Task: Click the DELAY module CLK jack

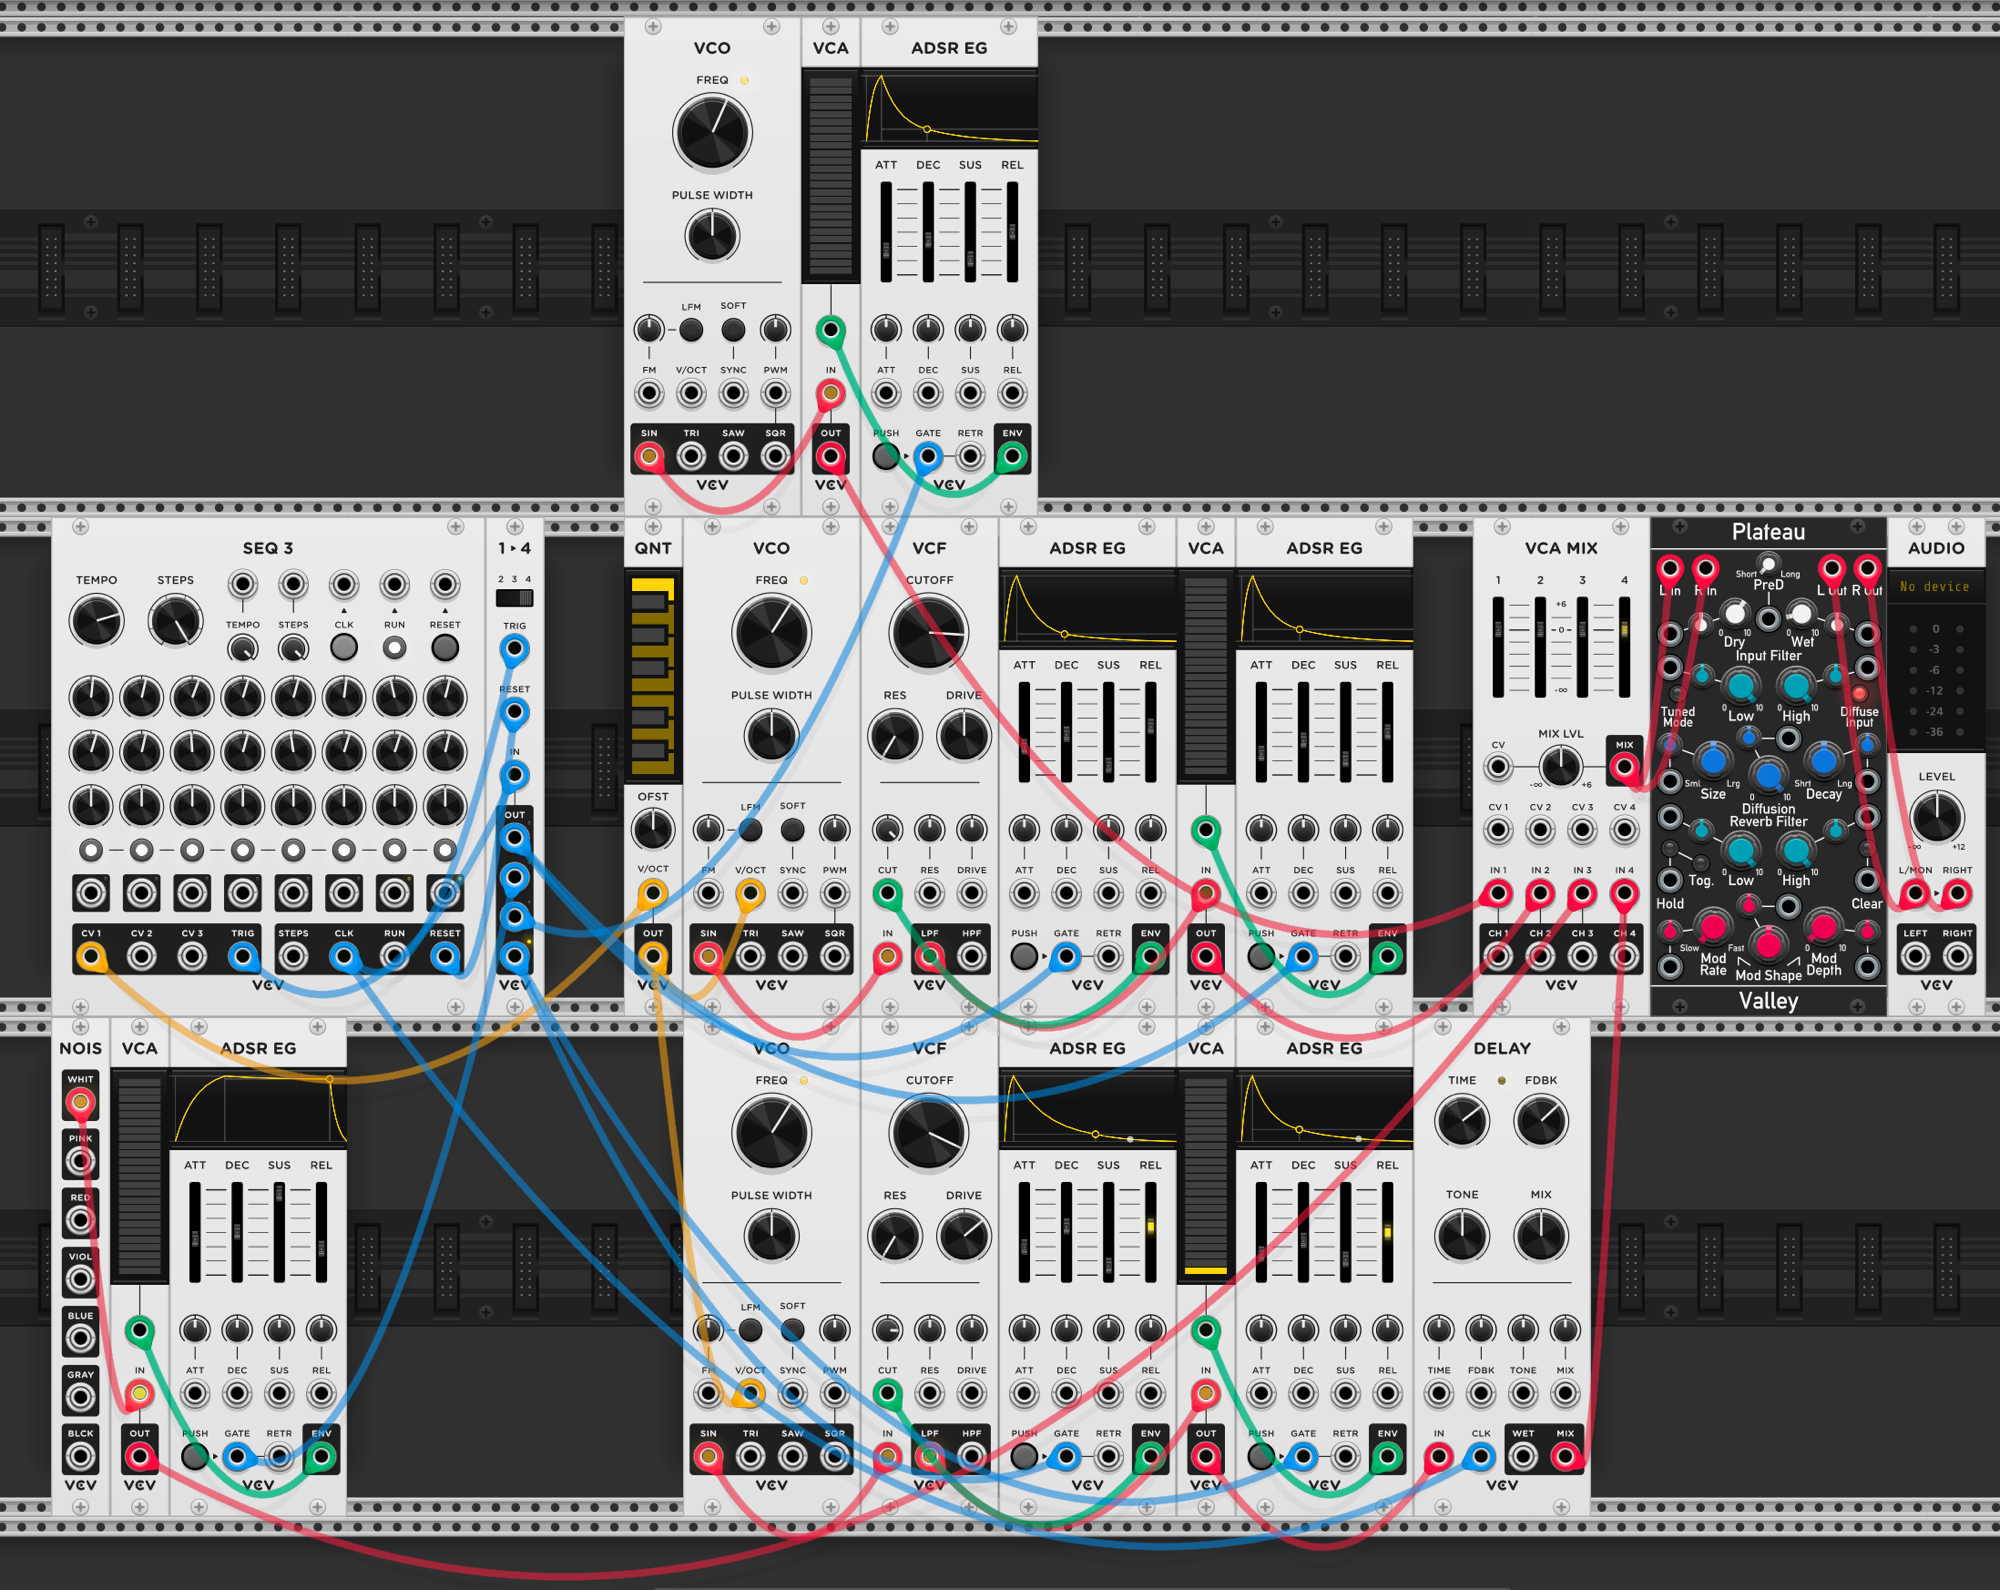Action: (x=1481, y=1456)
